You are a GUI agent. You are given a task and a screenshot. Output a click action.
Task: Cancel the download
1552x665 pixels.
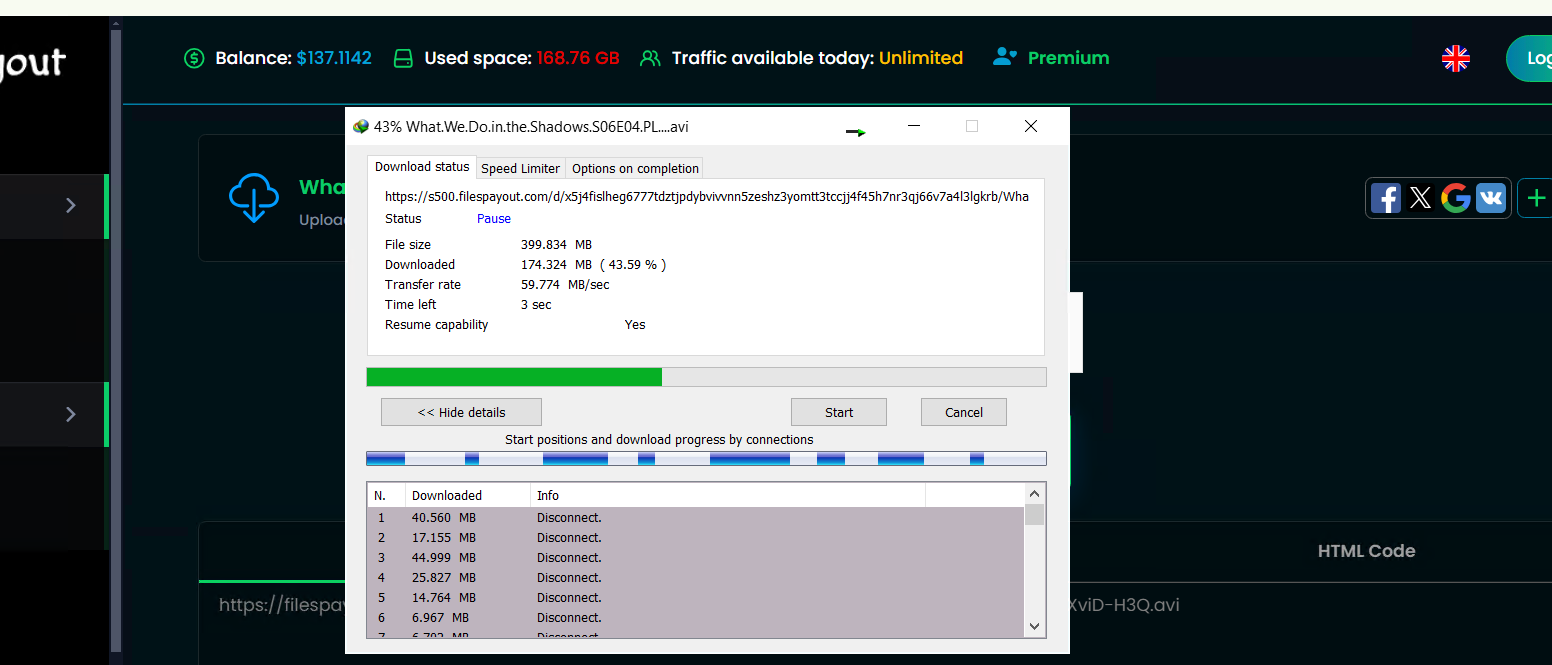coord(964,412)
